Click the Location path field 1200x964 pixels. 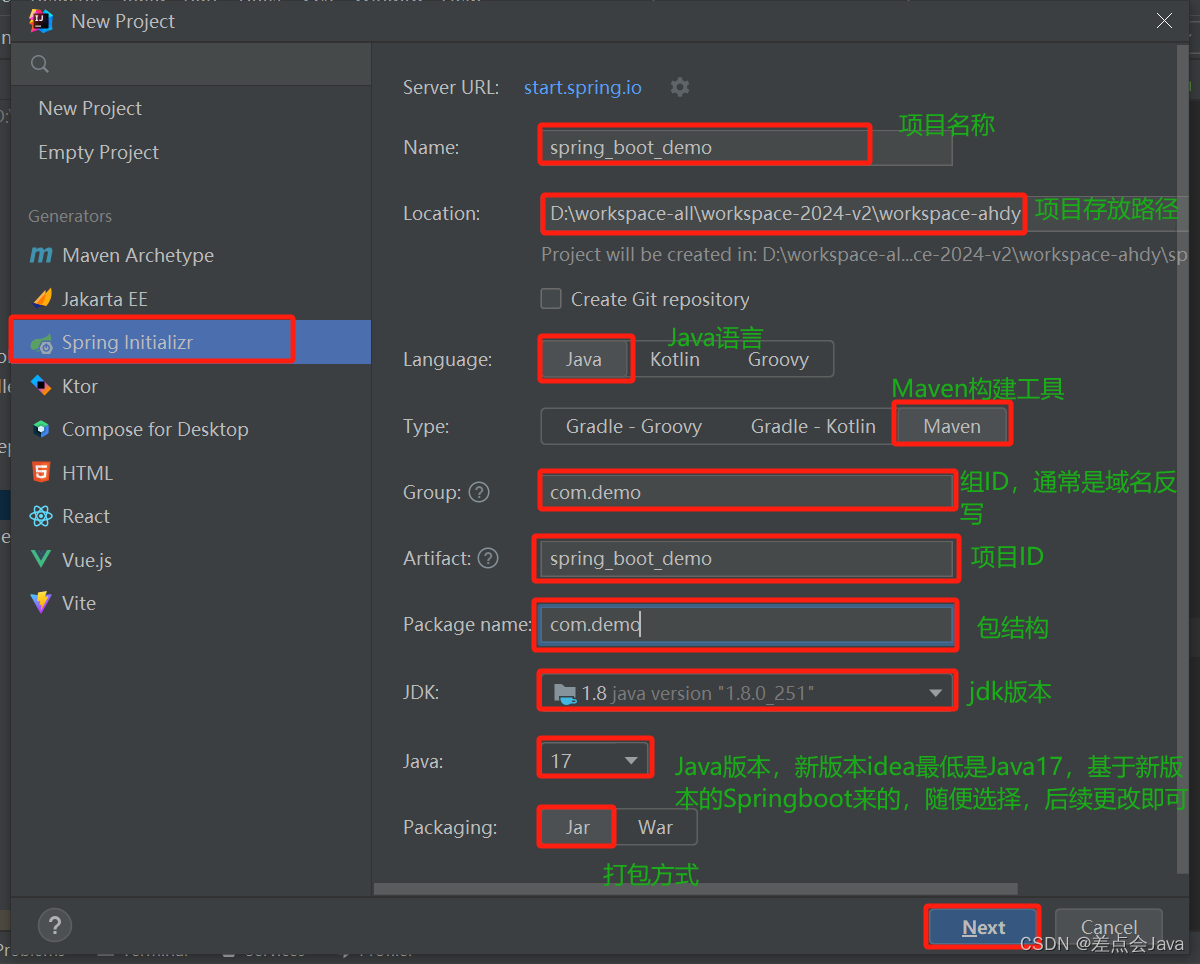[x=864, y=213]
